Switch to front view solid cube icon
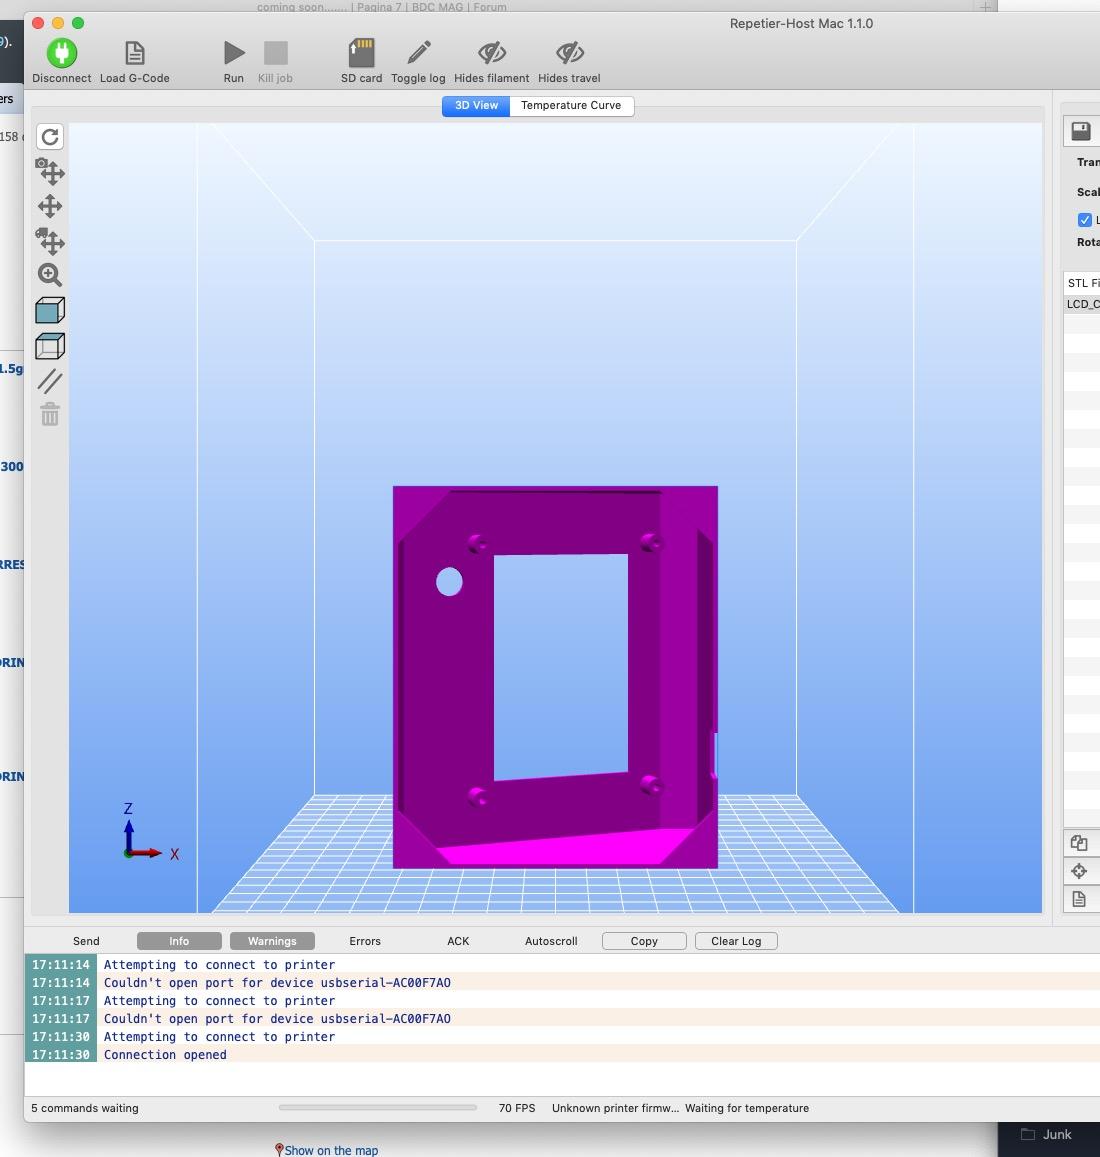Viewport: 1100px width, 1157px height. tap(50, 310)
